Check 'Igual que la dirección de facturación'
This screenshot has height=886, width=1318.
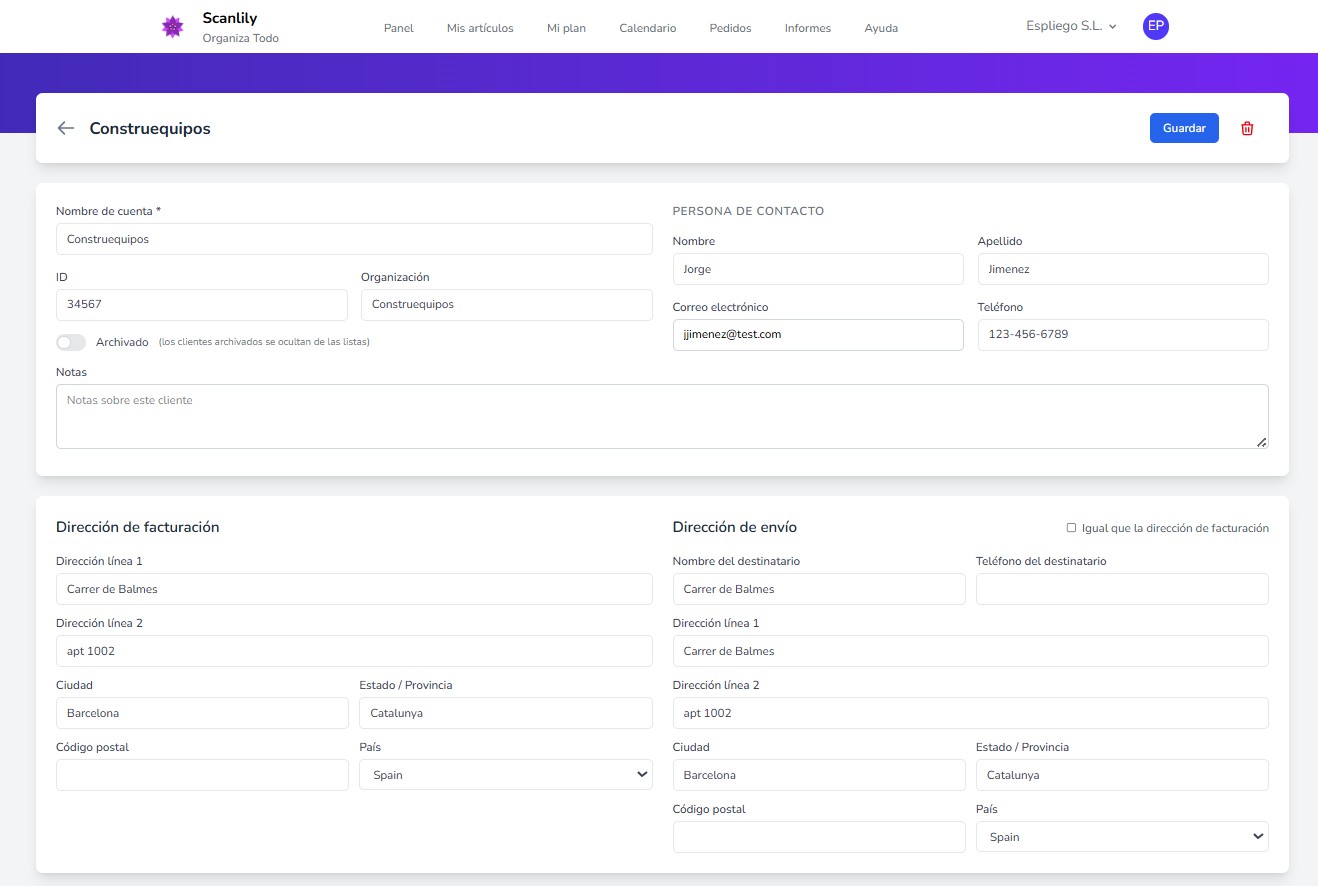[1071, 528]
